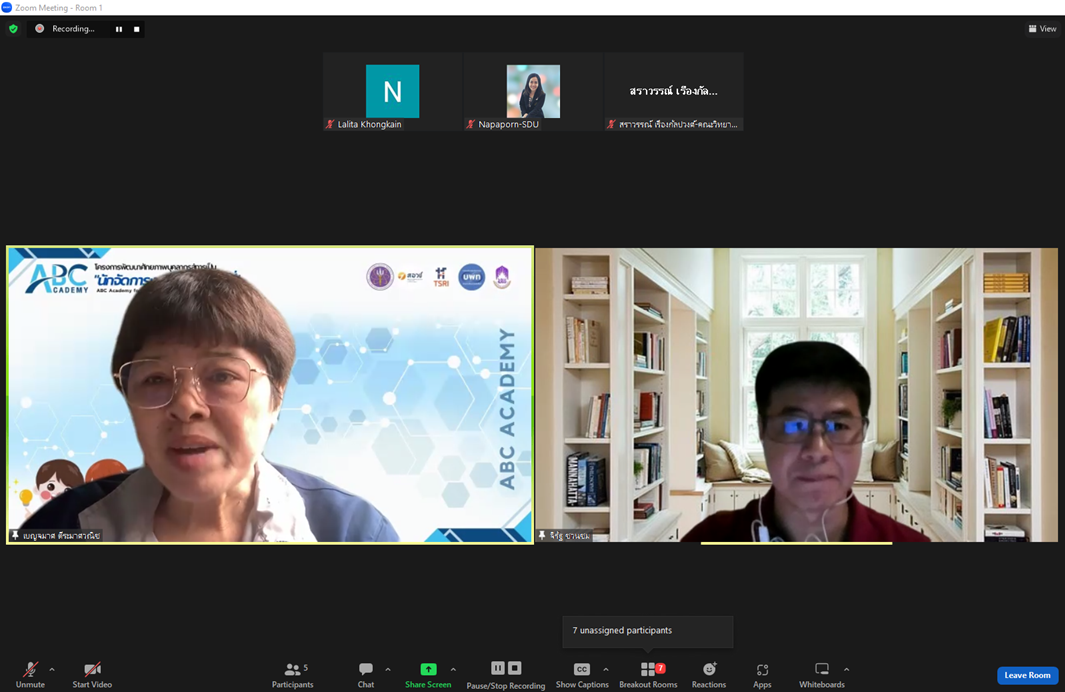Screen dimensions: 1065x692
Task: Open the Zoom Apps panel
Action: pos(762,671)
